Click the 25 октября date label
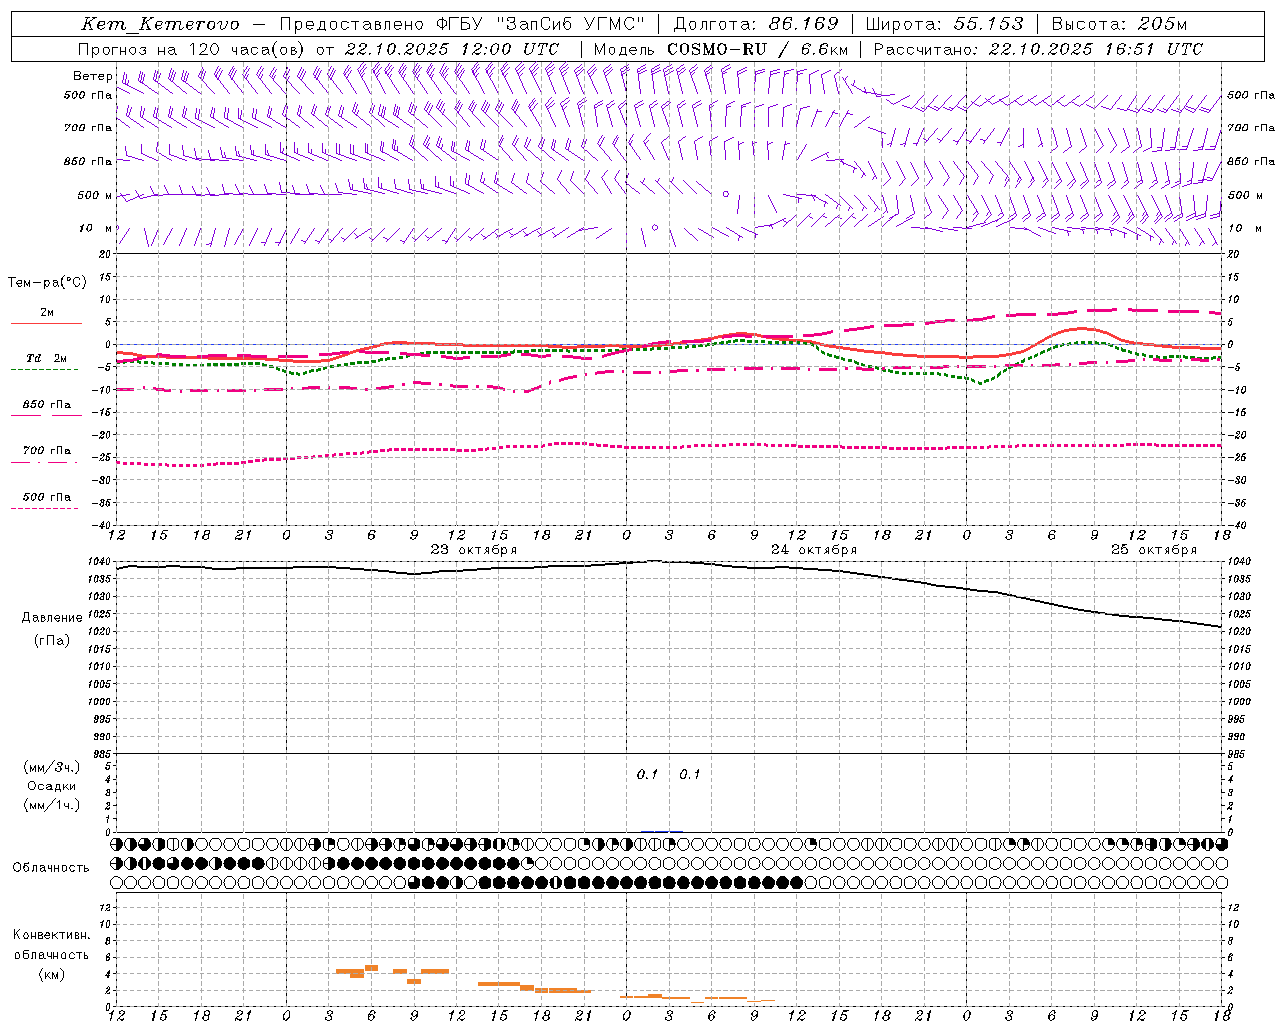1280x1024 pixels. [x=1154, y=550]
